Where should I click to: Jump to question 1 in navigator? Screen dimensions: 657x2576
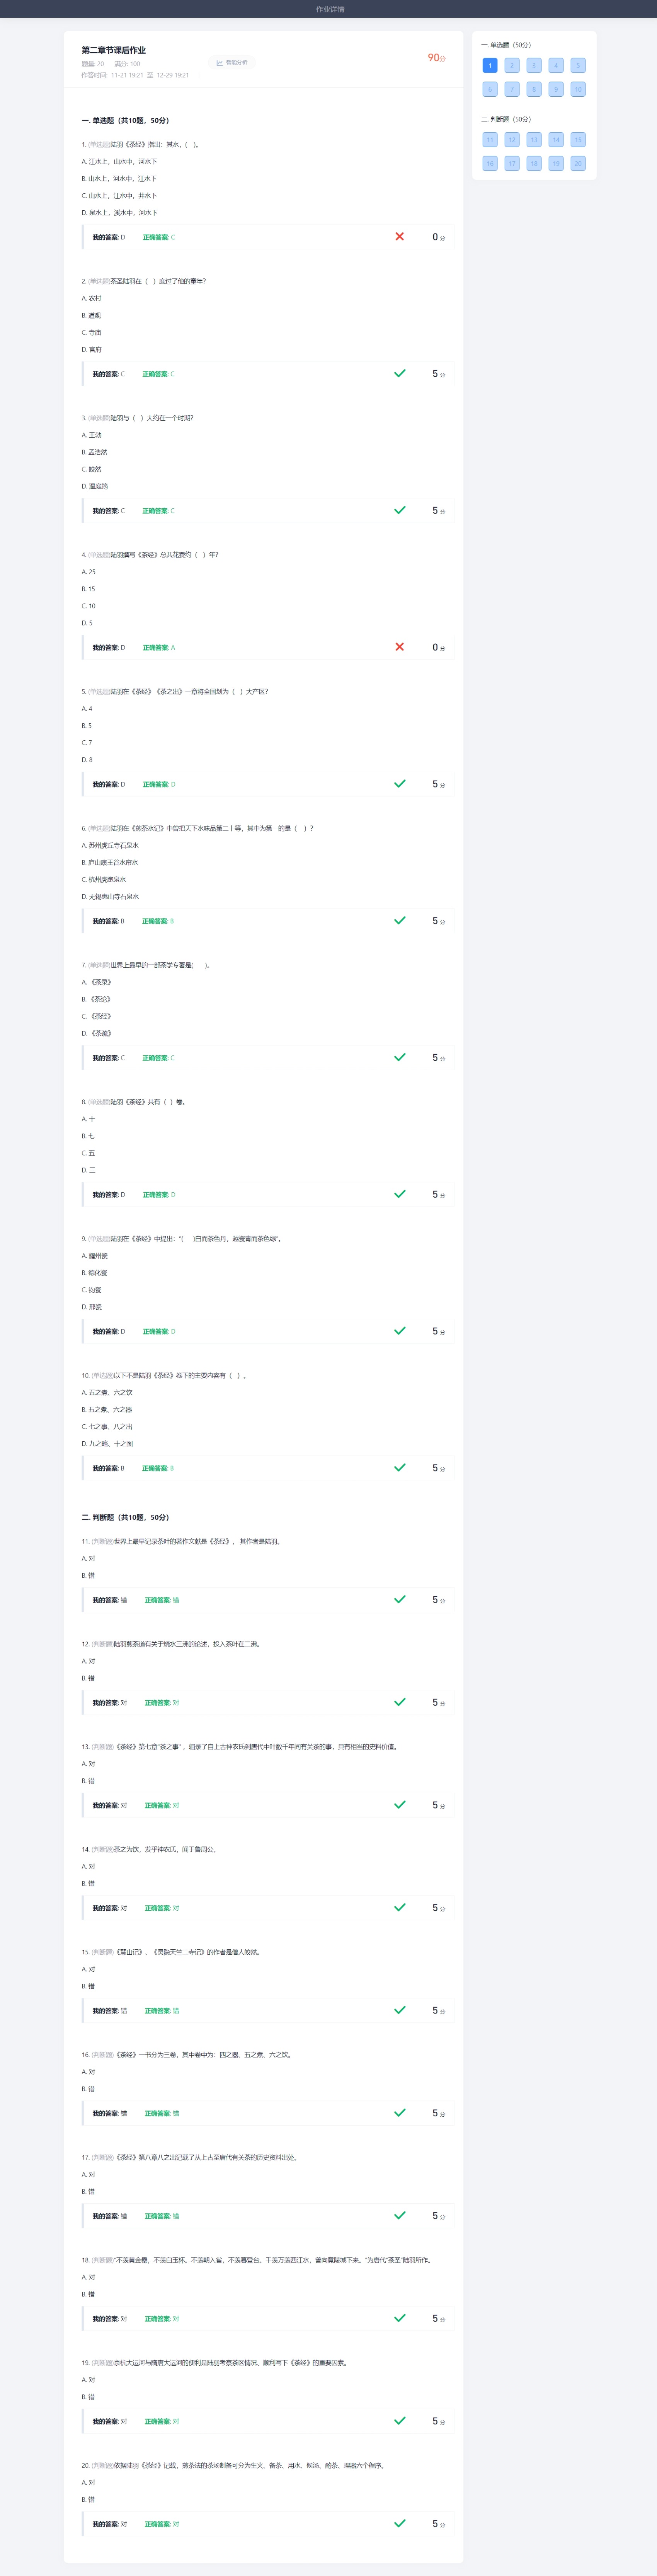click(x=490, y=66)
